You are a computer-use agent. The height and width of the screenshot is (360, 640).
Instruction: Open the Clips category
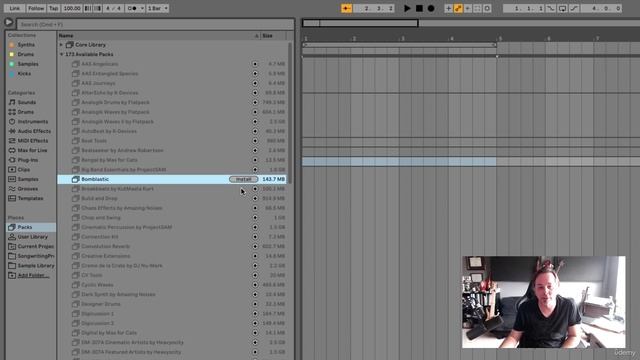click(x=24, y=169)
